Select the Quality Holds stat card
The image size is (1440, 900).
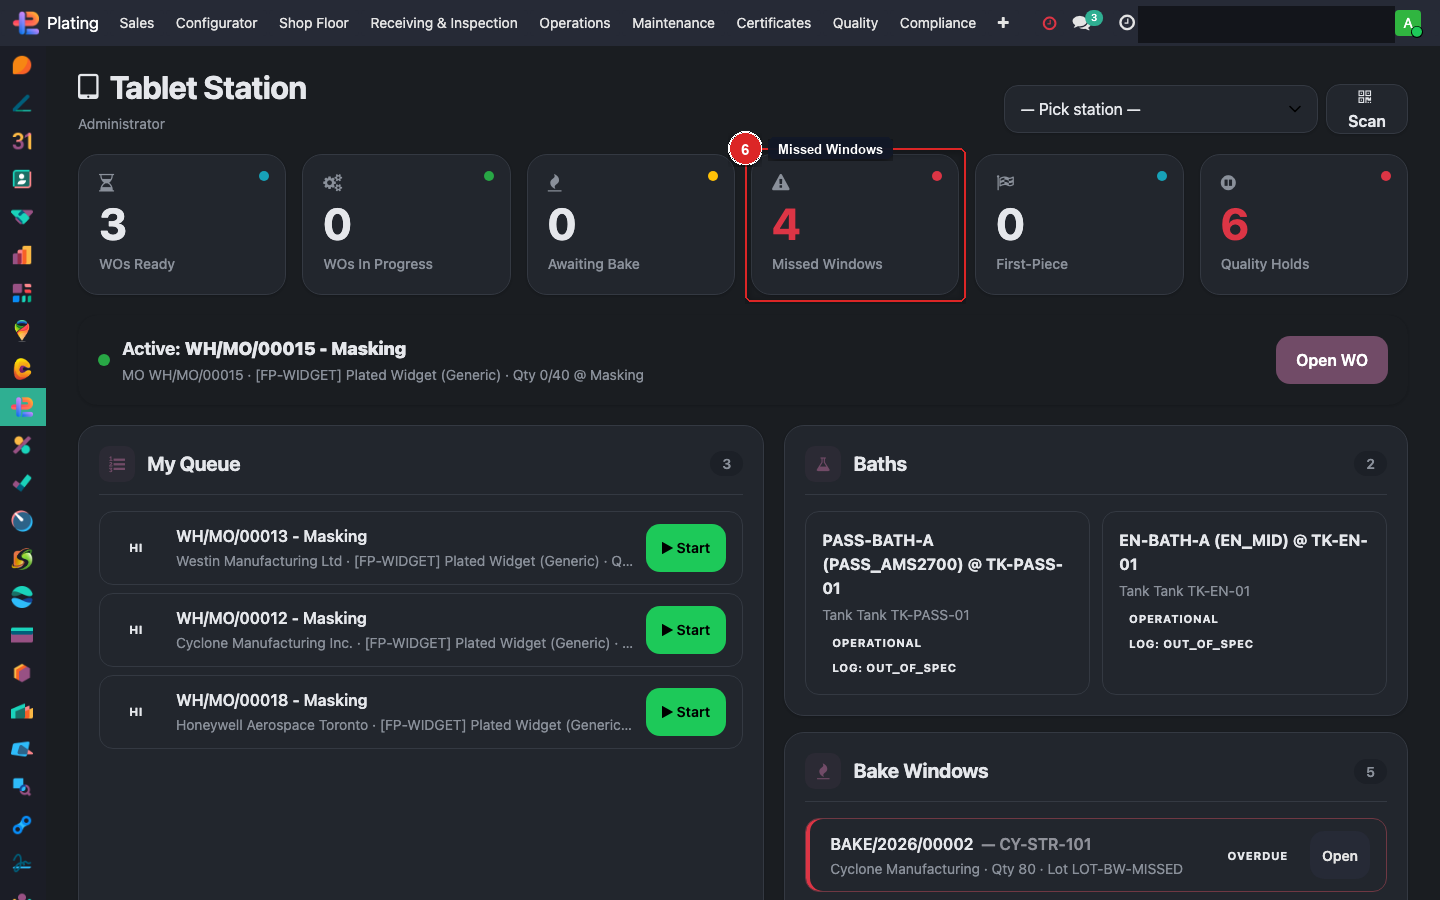pos(1303,225)
